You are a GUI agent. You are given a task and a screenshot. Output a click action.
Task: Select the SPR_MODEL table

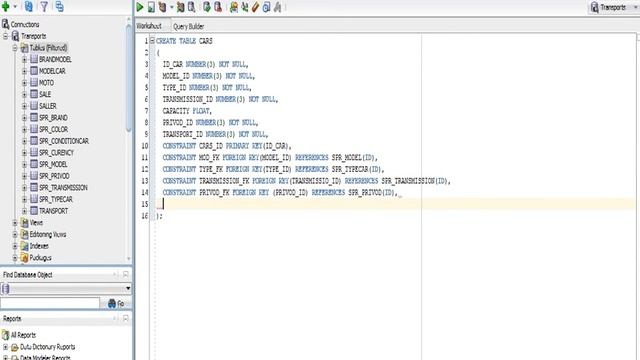[x=53, y=164]
